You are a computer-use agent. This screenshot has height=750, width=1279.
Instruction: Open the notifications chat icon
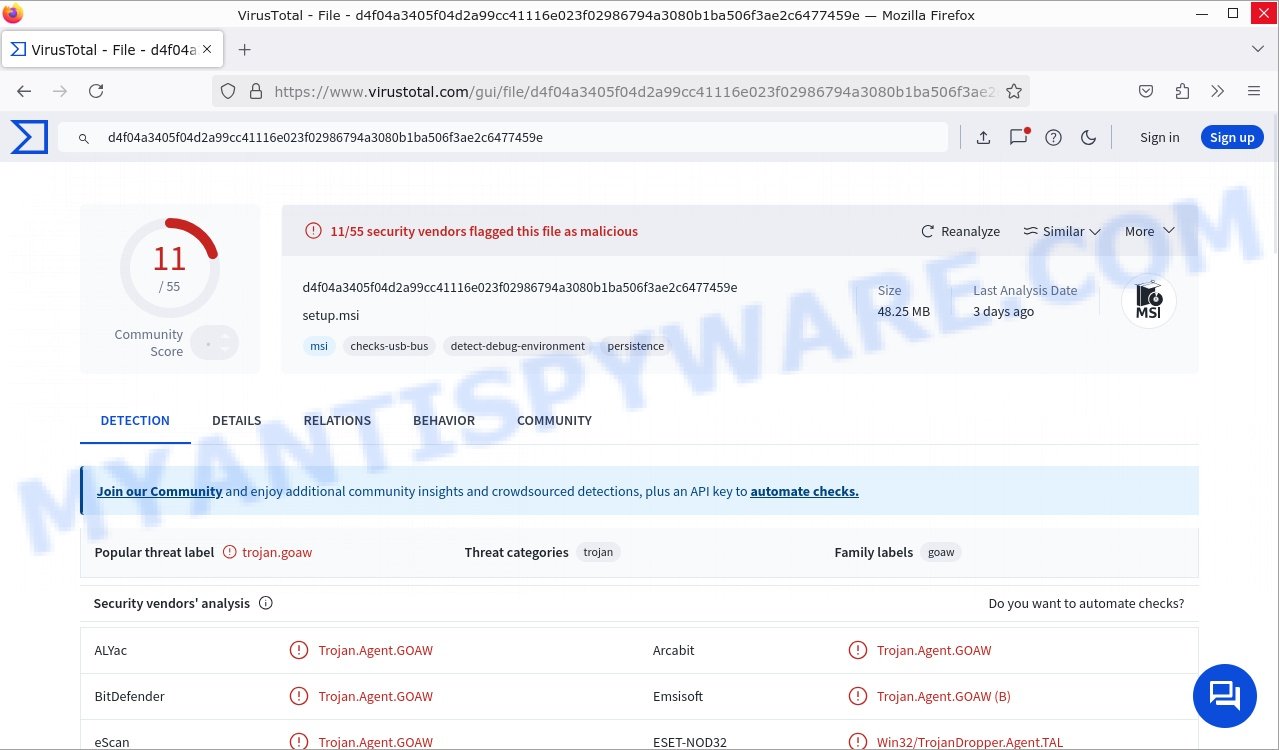[1018, 138]
